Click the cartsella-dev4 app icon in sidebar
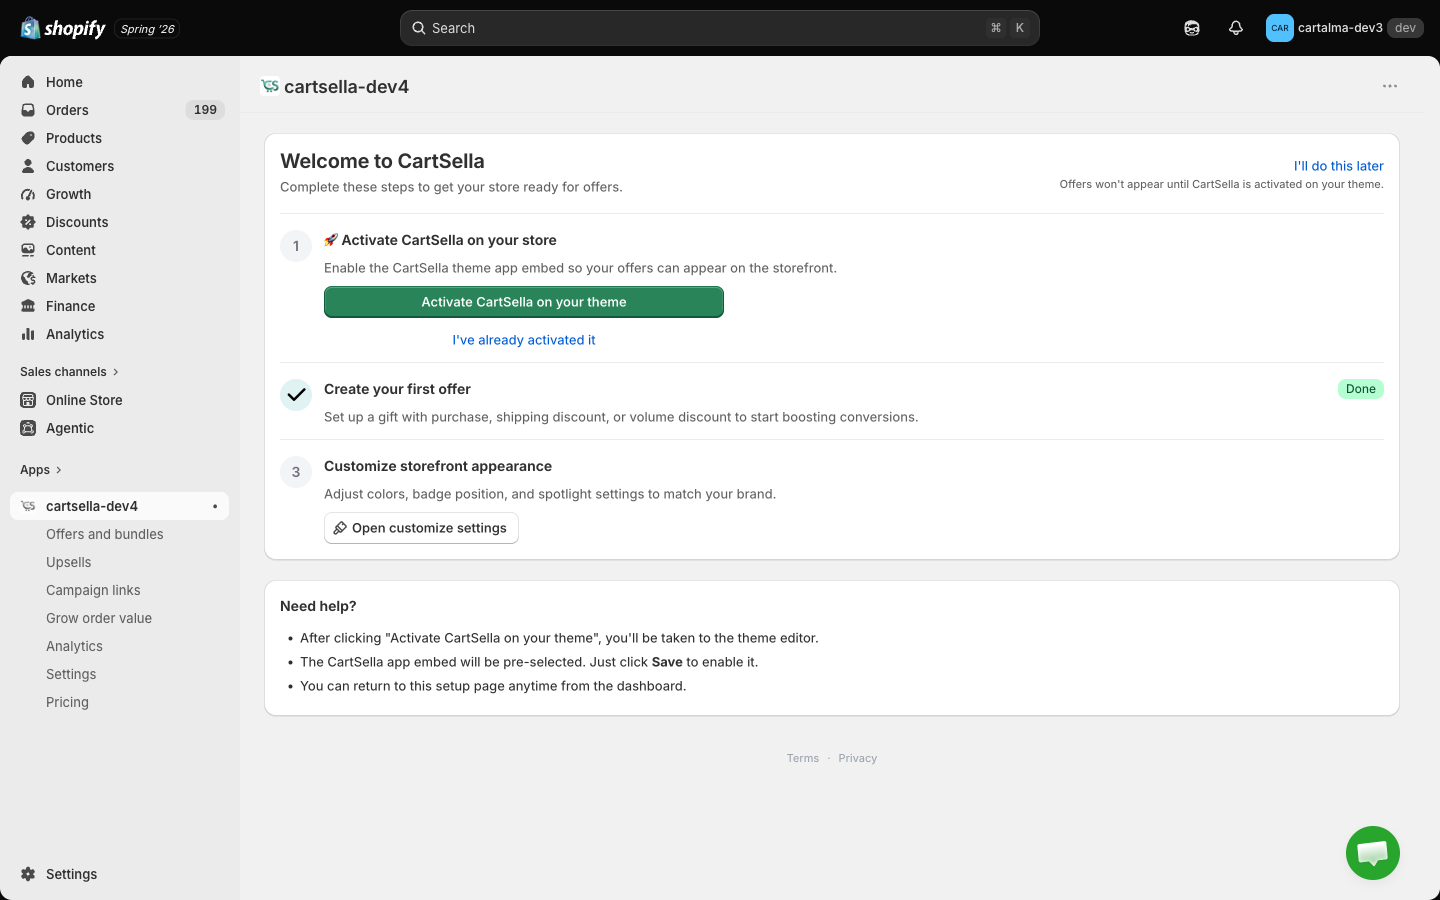This screenshot has width=1440, height=900. (28, 506)
